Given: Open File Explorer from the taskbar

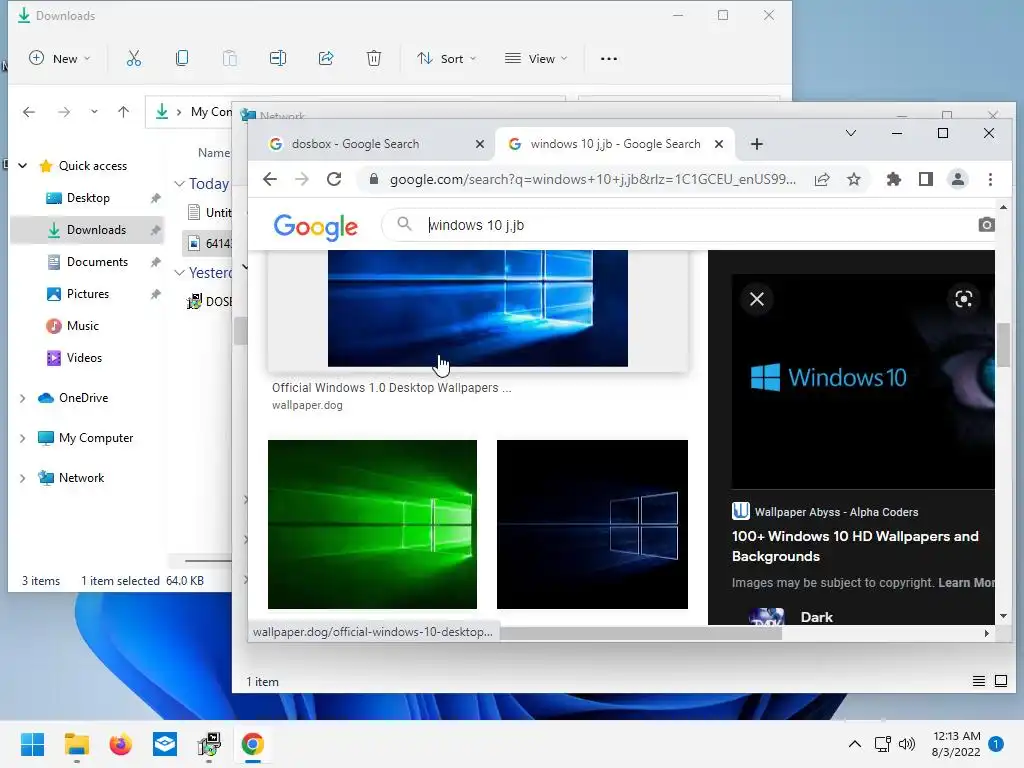Looking at the screenshot, I should (76, 744).
